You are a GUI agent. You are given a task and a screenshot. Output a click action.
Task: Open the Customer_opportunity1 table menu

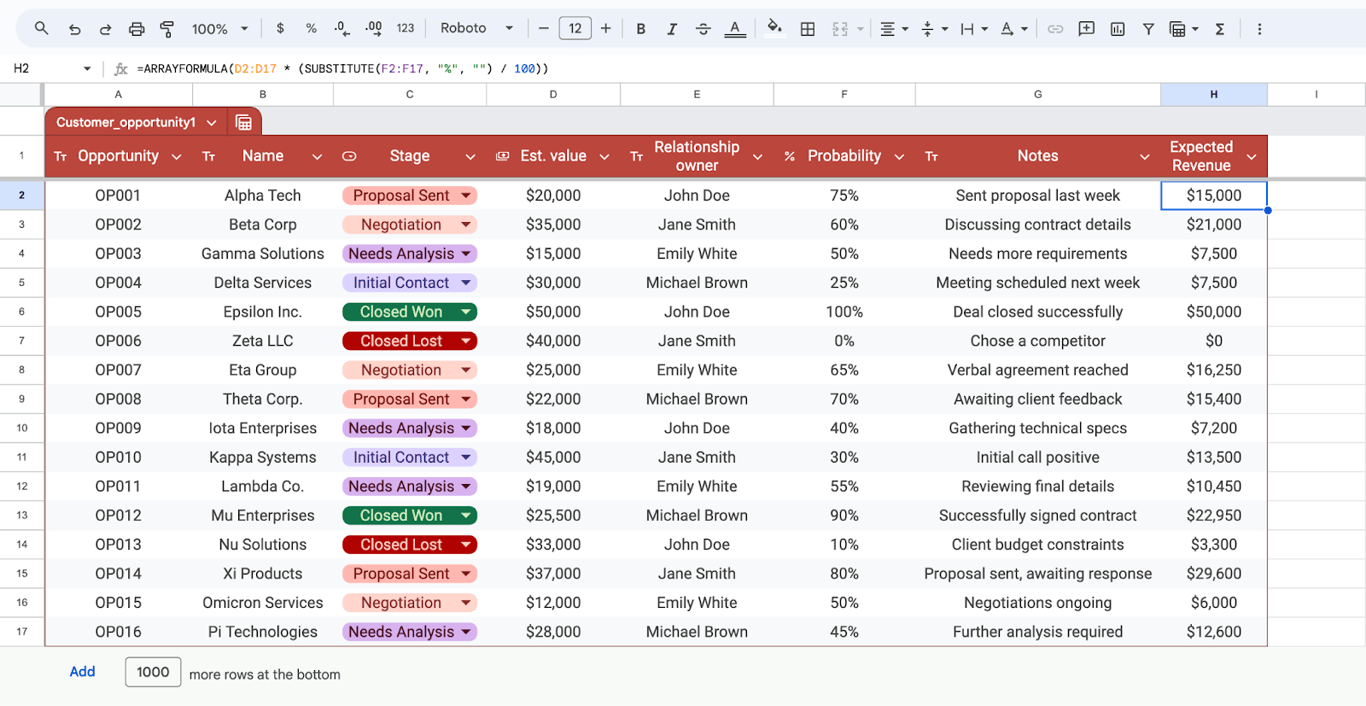(211, 122)
